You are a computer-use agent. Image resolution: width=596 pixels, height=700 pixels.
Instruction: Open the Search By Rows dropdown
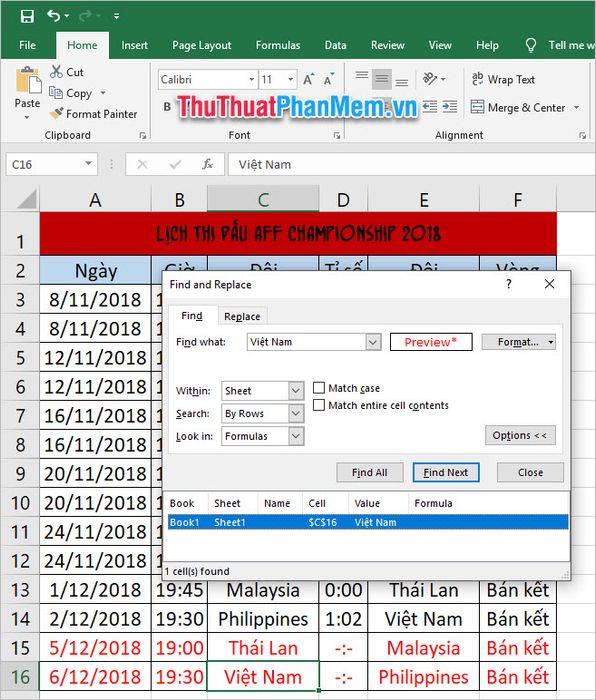pyautogui.click(x=296, y=413)
